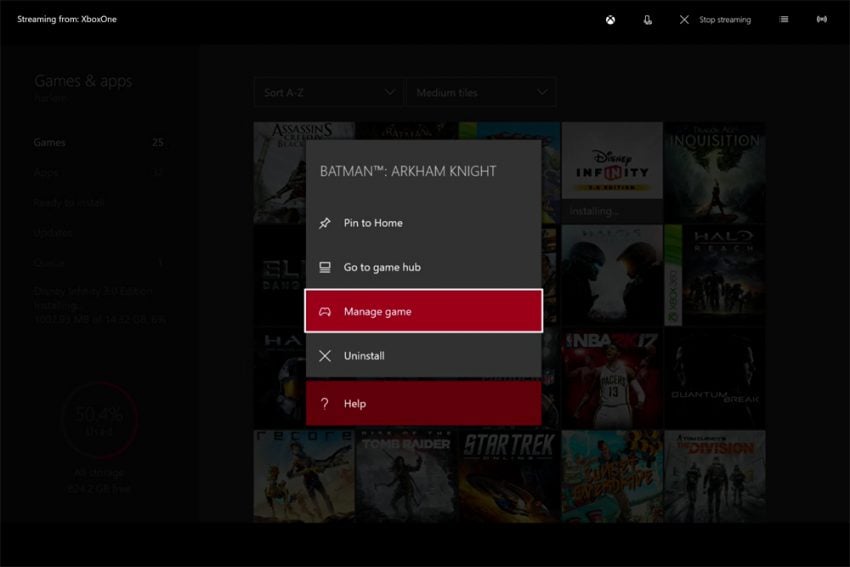Screen dimensions: 850x567
Task: Click the ReCore game tile
Action: [304, 476]
